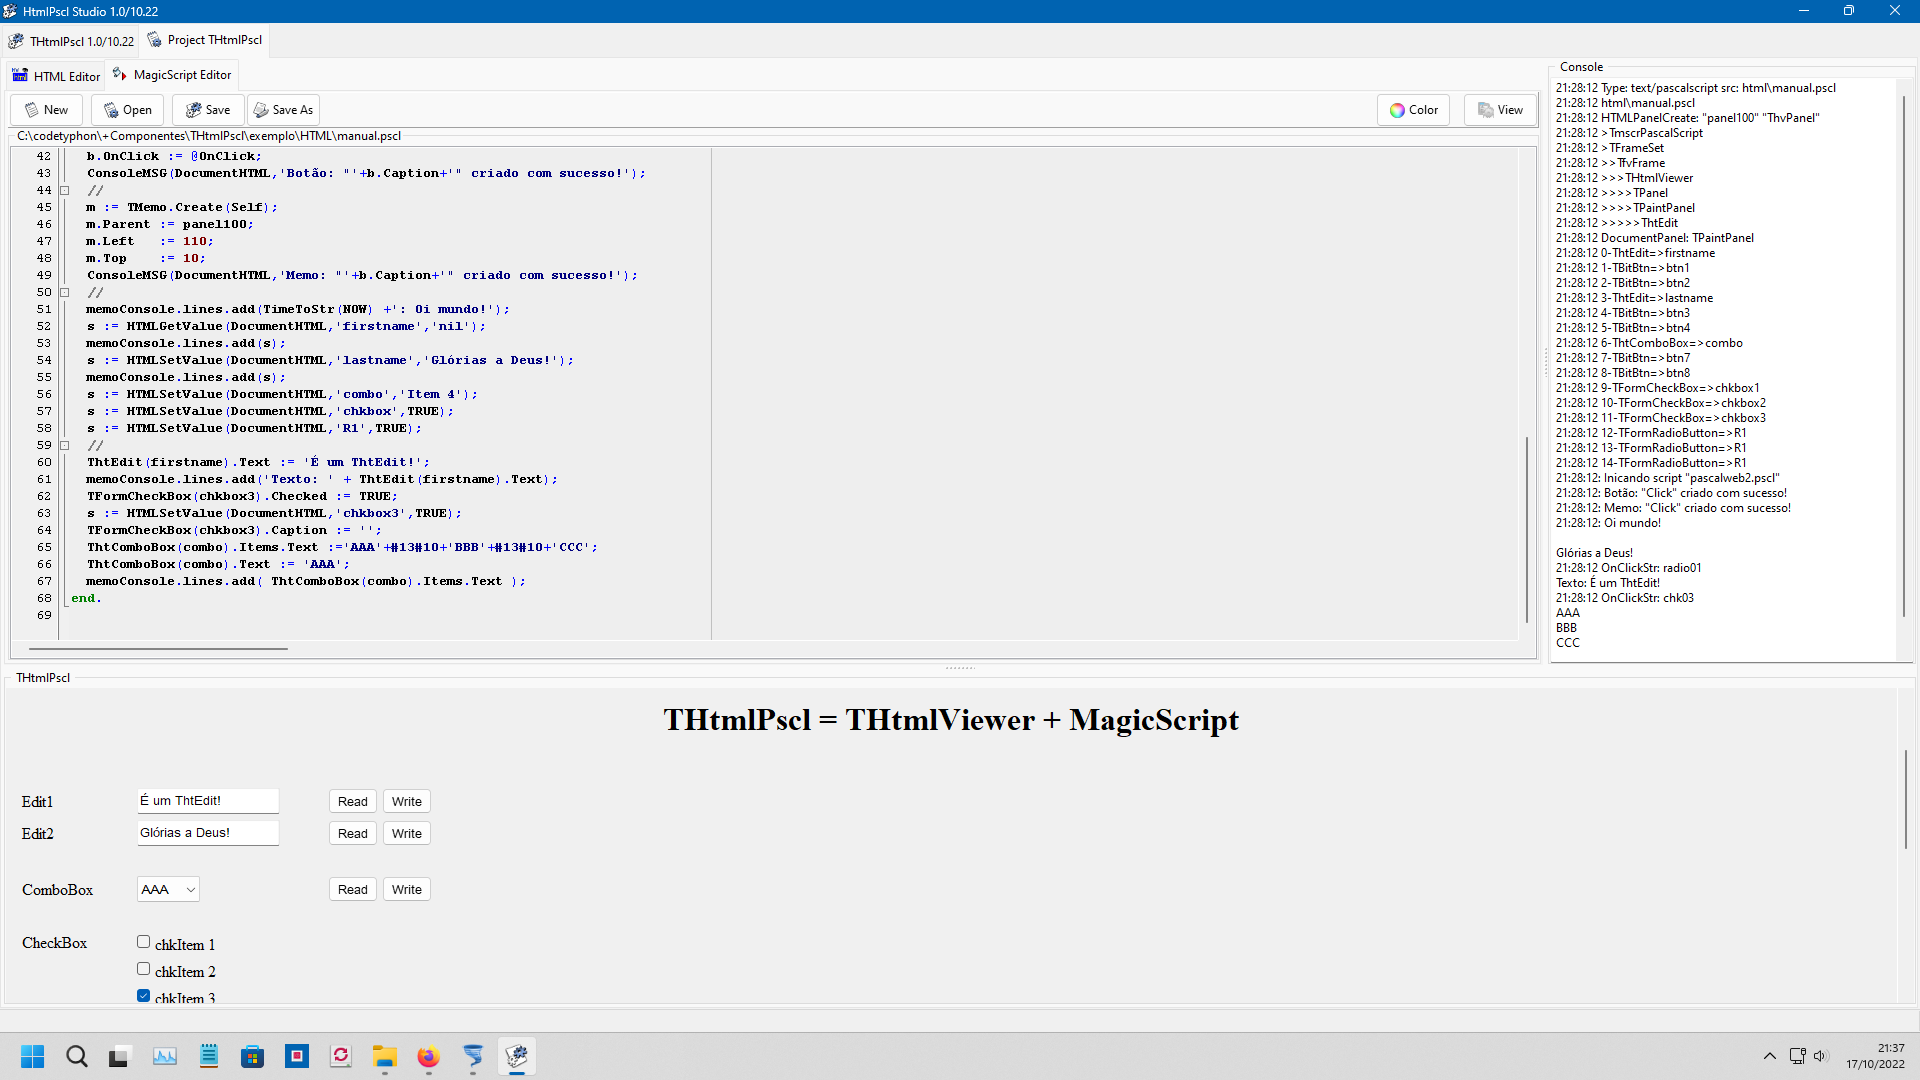Open the Color picker button
The height and width of the screenshot is (1080, 1920).
(x=1414, y=110)
